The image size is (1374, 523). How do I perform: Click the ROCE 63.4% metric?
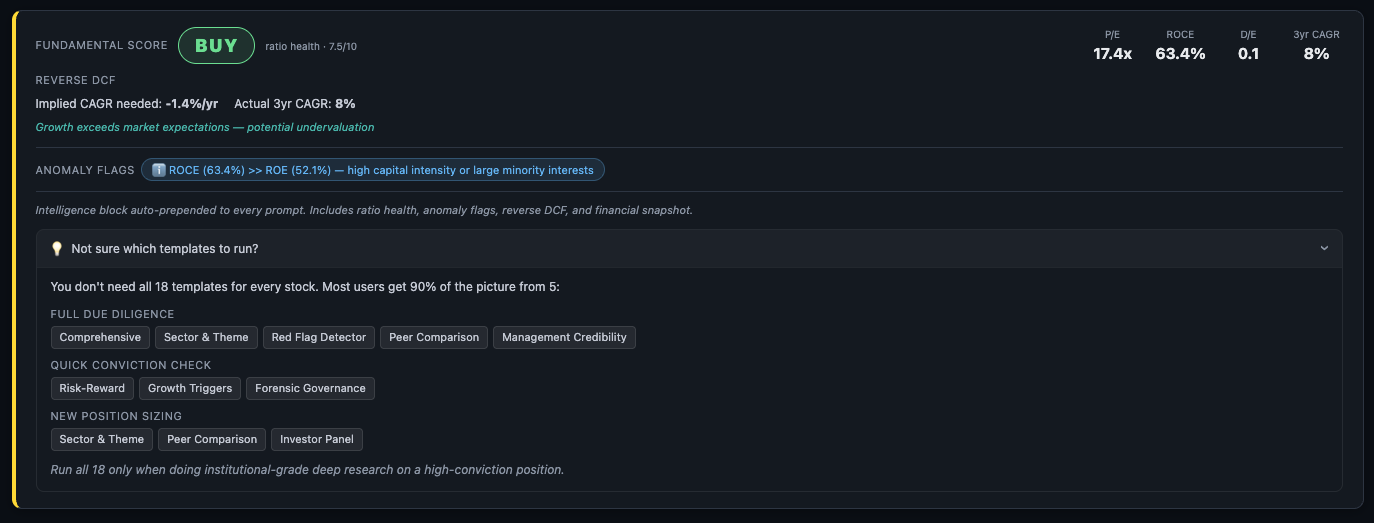1180,47
